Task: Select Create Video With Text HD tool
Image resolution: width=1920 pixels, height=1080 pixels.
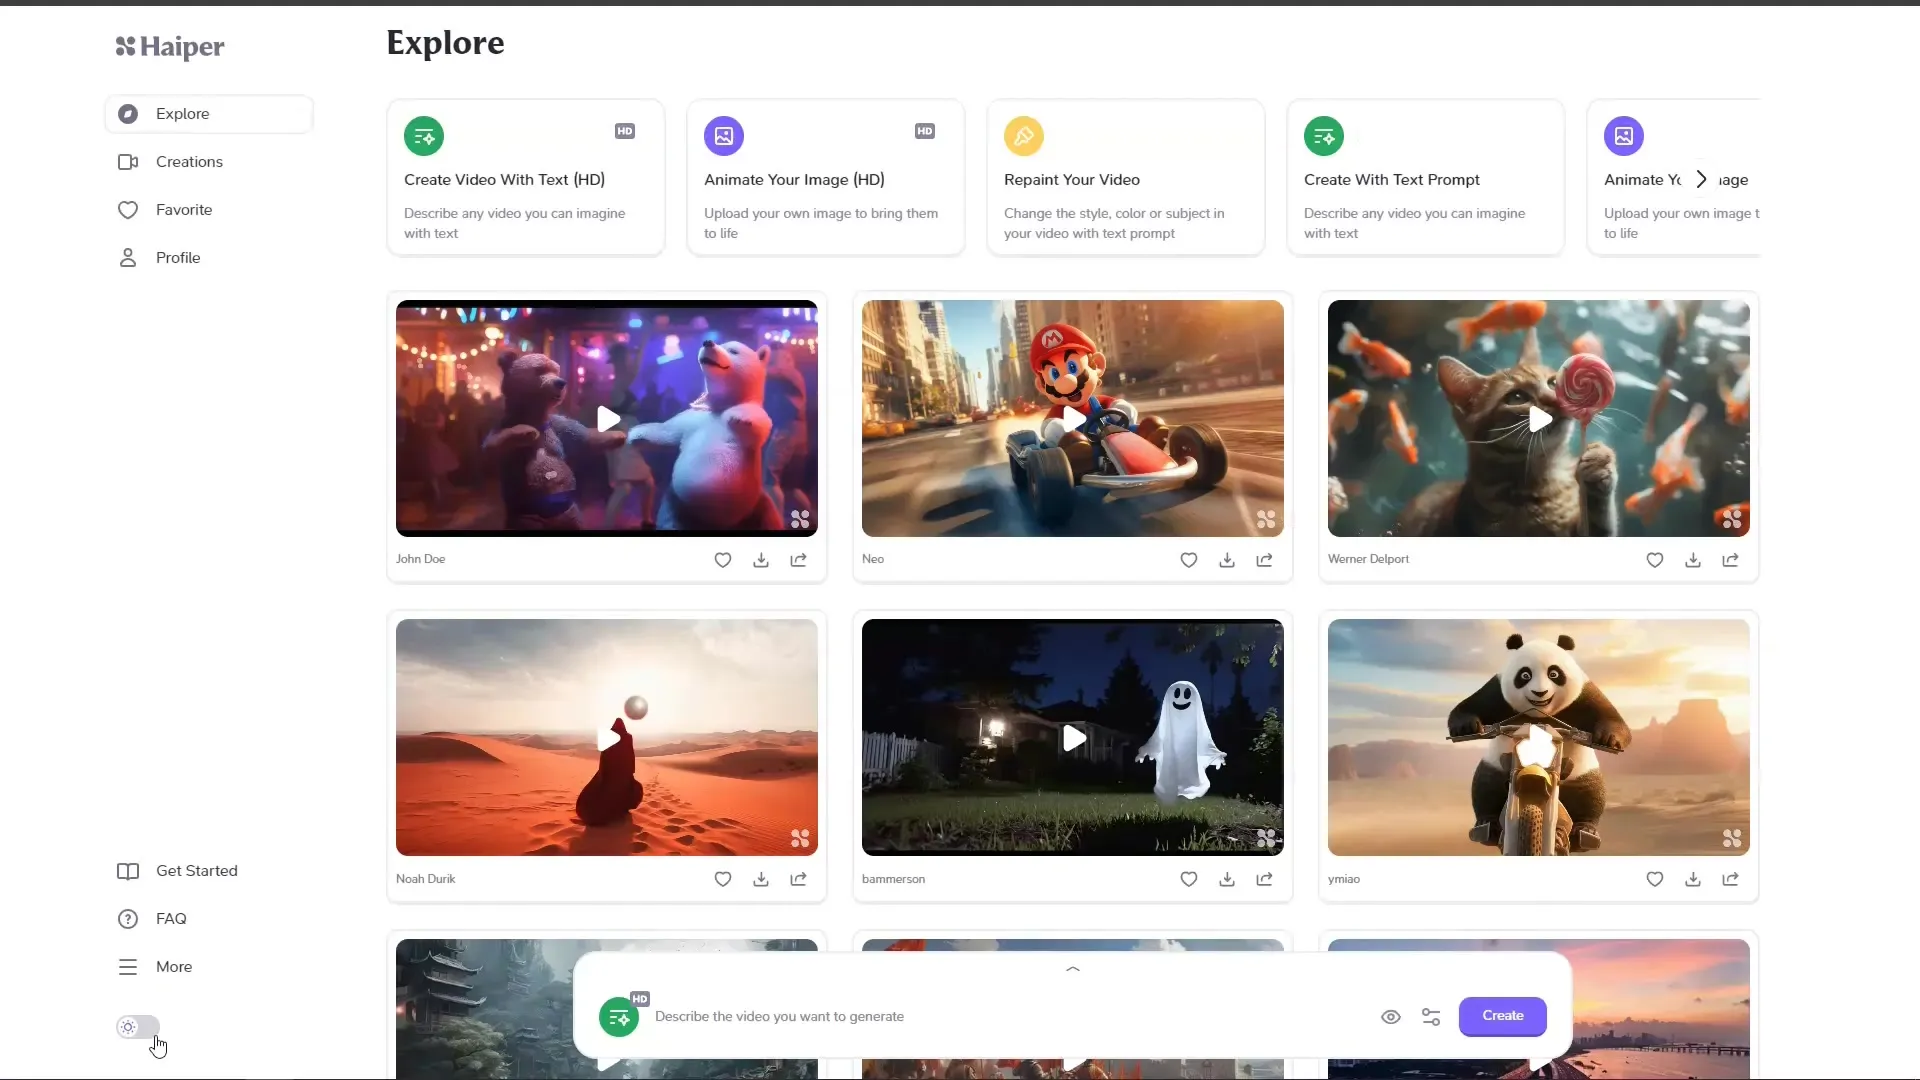Action: click(x=524, y=178)
